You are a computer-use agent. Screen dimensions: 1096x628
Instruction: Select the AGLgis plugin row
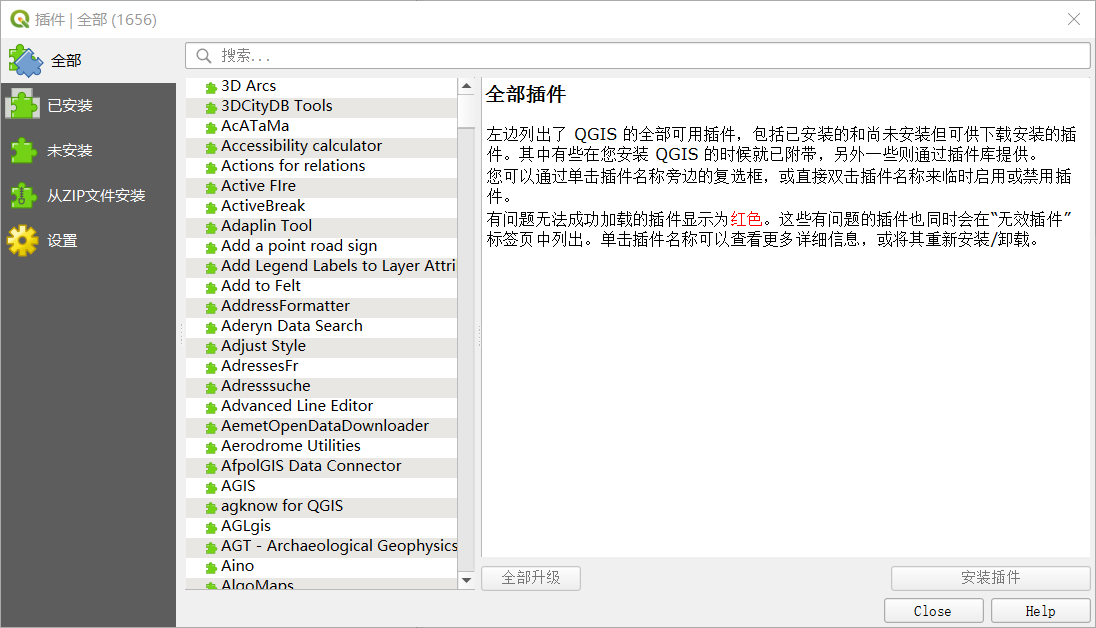click(322, 527)
